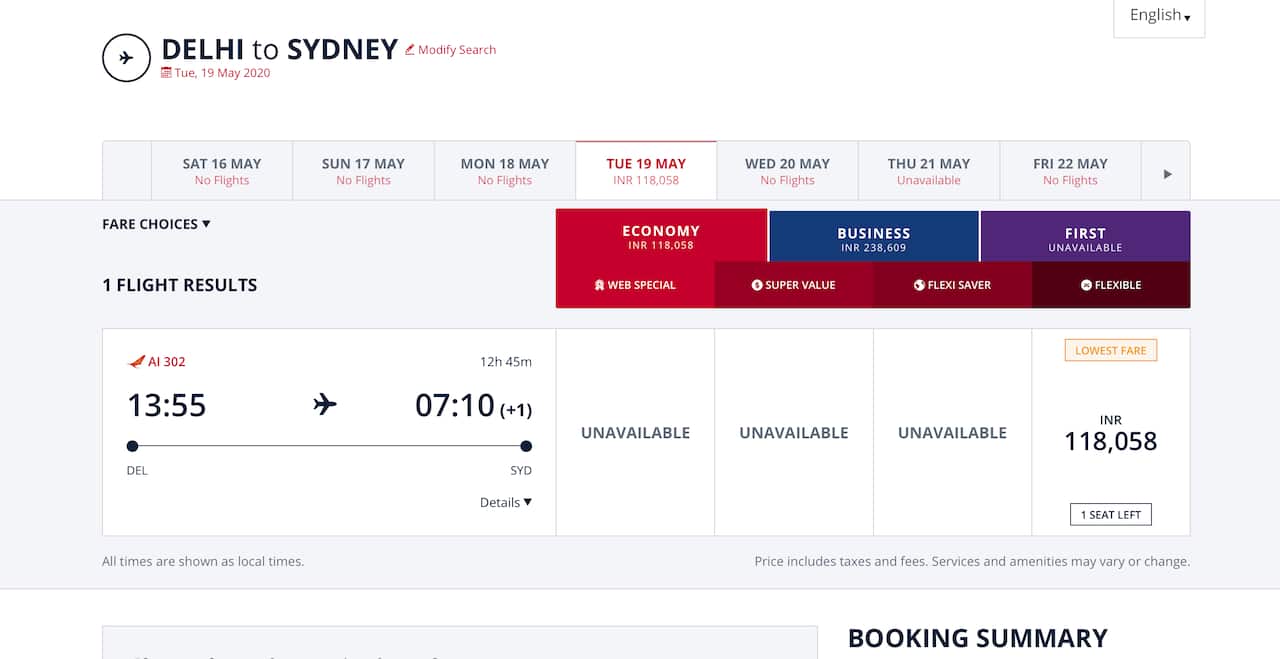Click the round airplane icon beside route title

tap(126, 58)
